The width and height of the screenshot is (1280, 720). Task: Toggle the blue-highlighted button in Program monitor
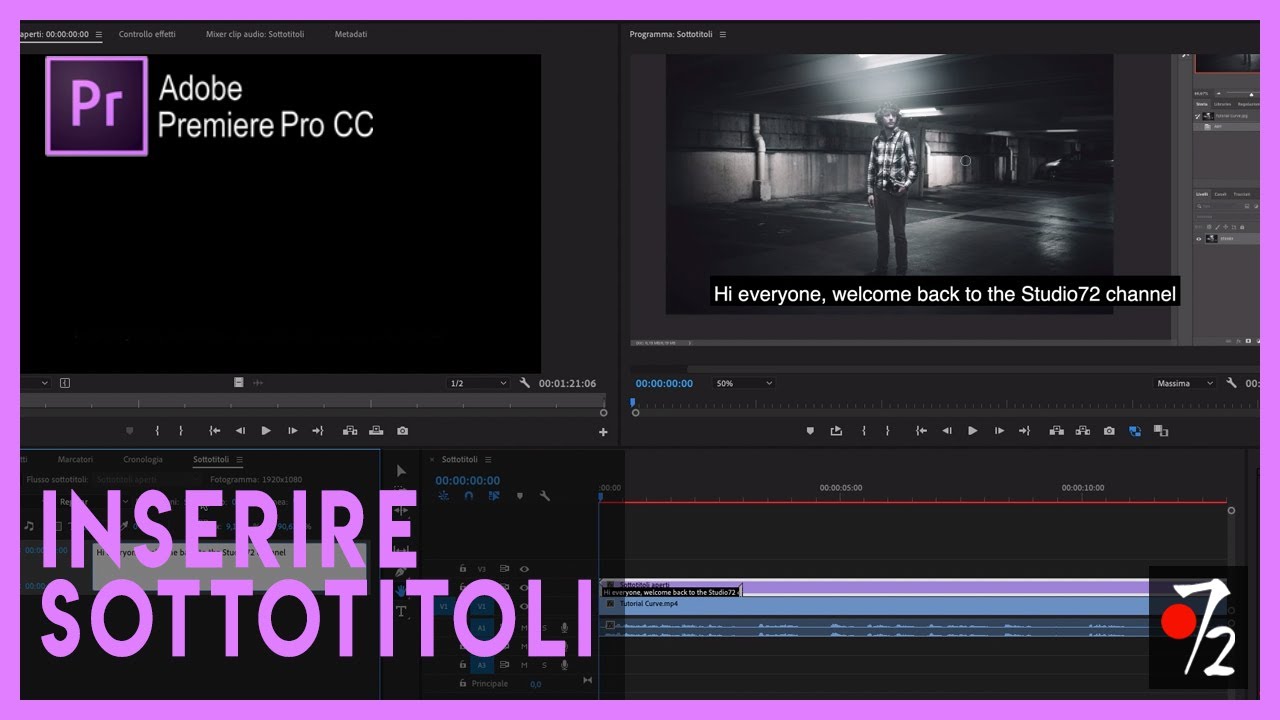pos(1135,431)
